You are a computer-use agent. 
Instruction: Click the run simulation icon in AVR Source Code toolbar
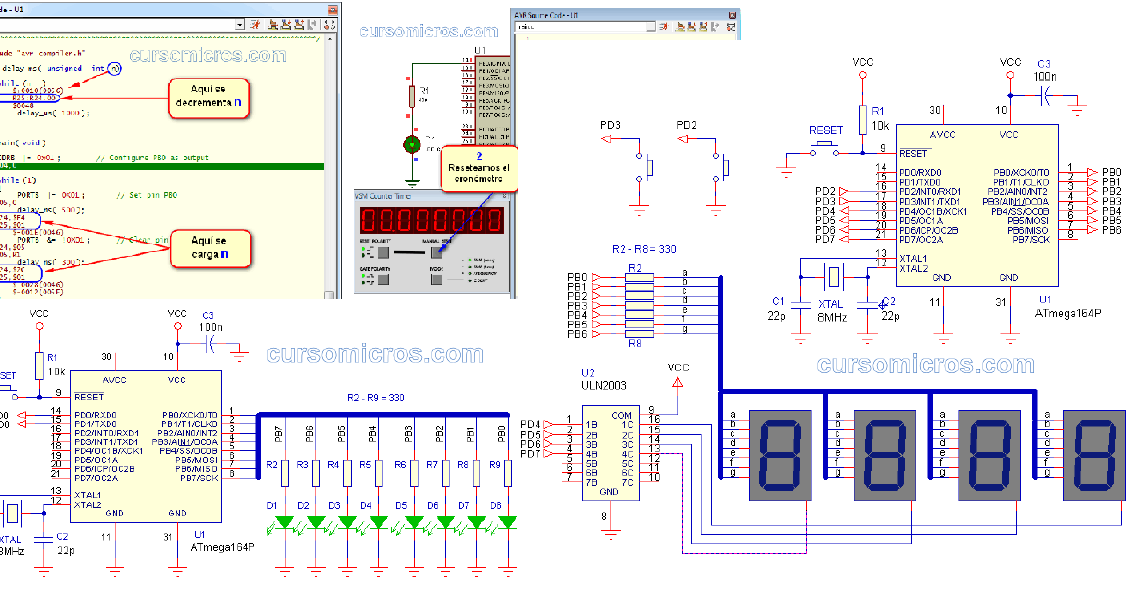click(x=664, y=27)
